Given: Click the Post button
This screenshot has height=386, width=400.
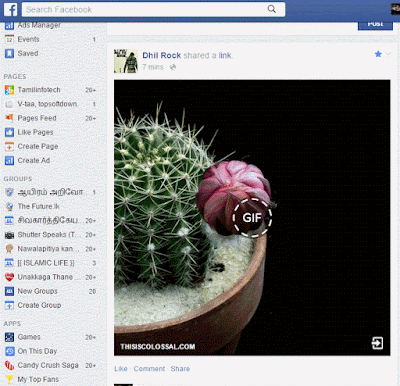Looking at the screenshot, I should point(375,25).
